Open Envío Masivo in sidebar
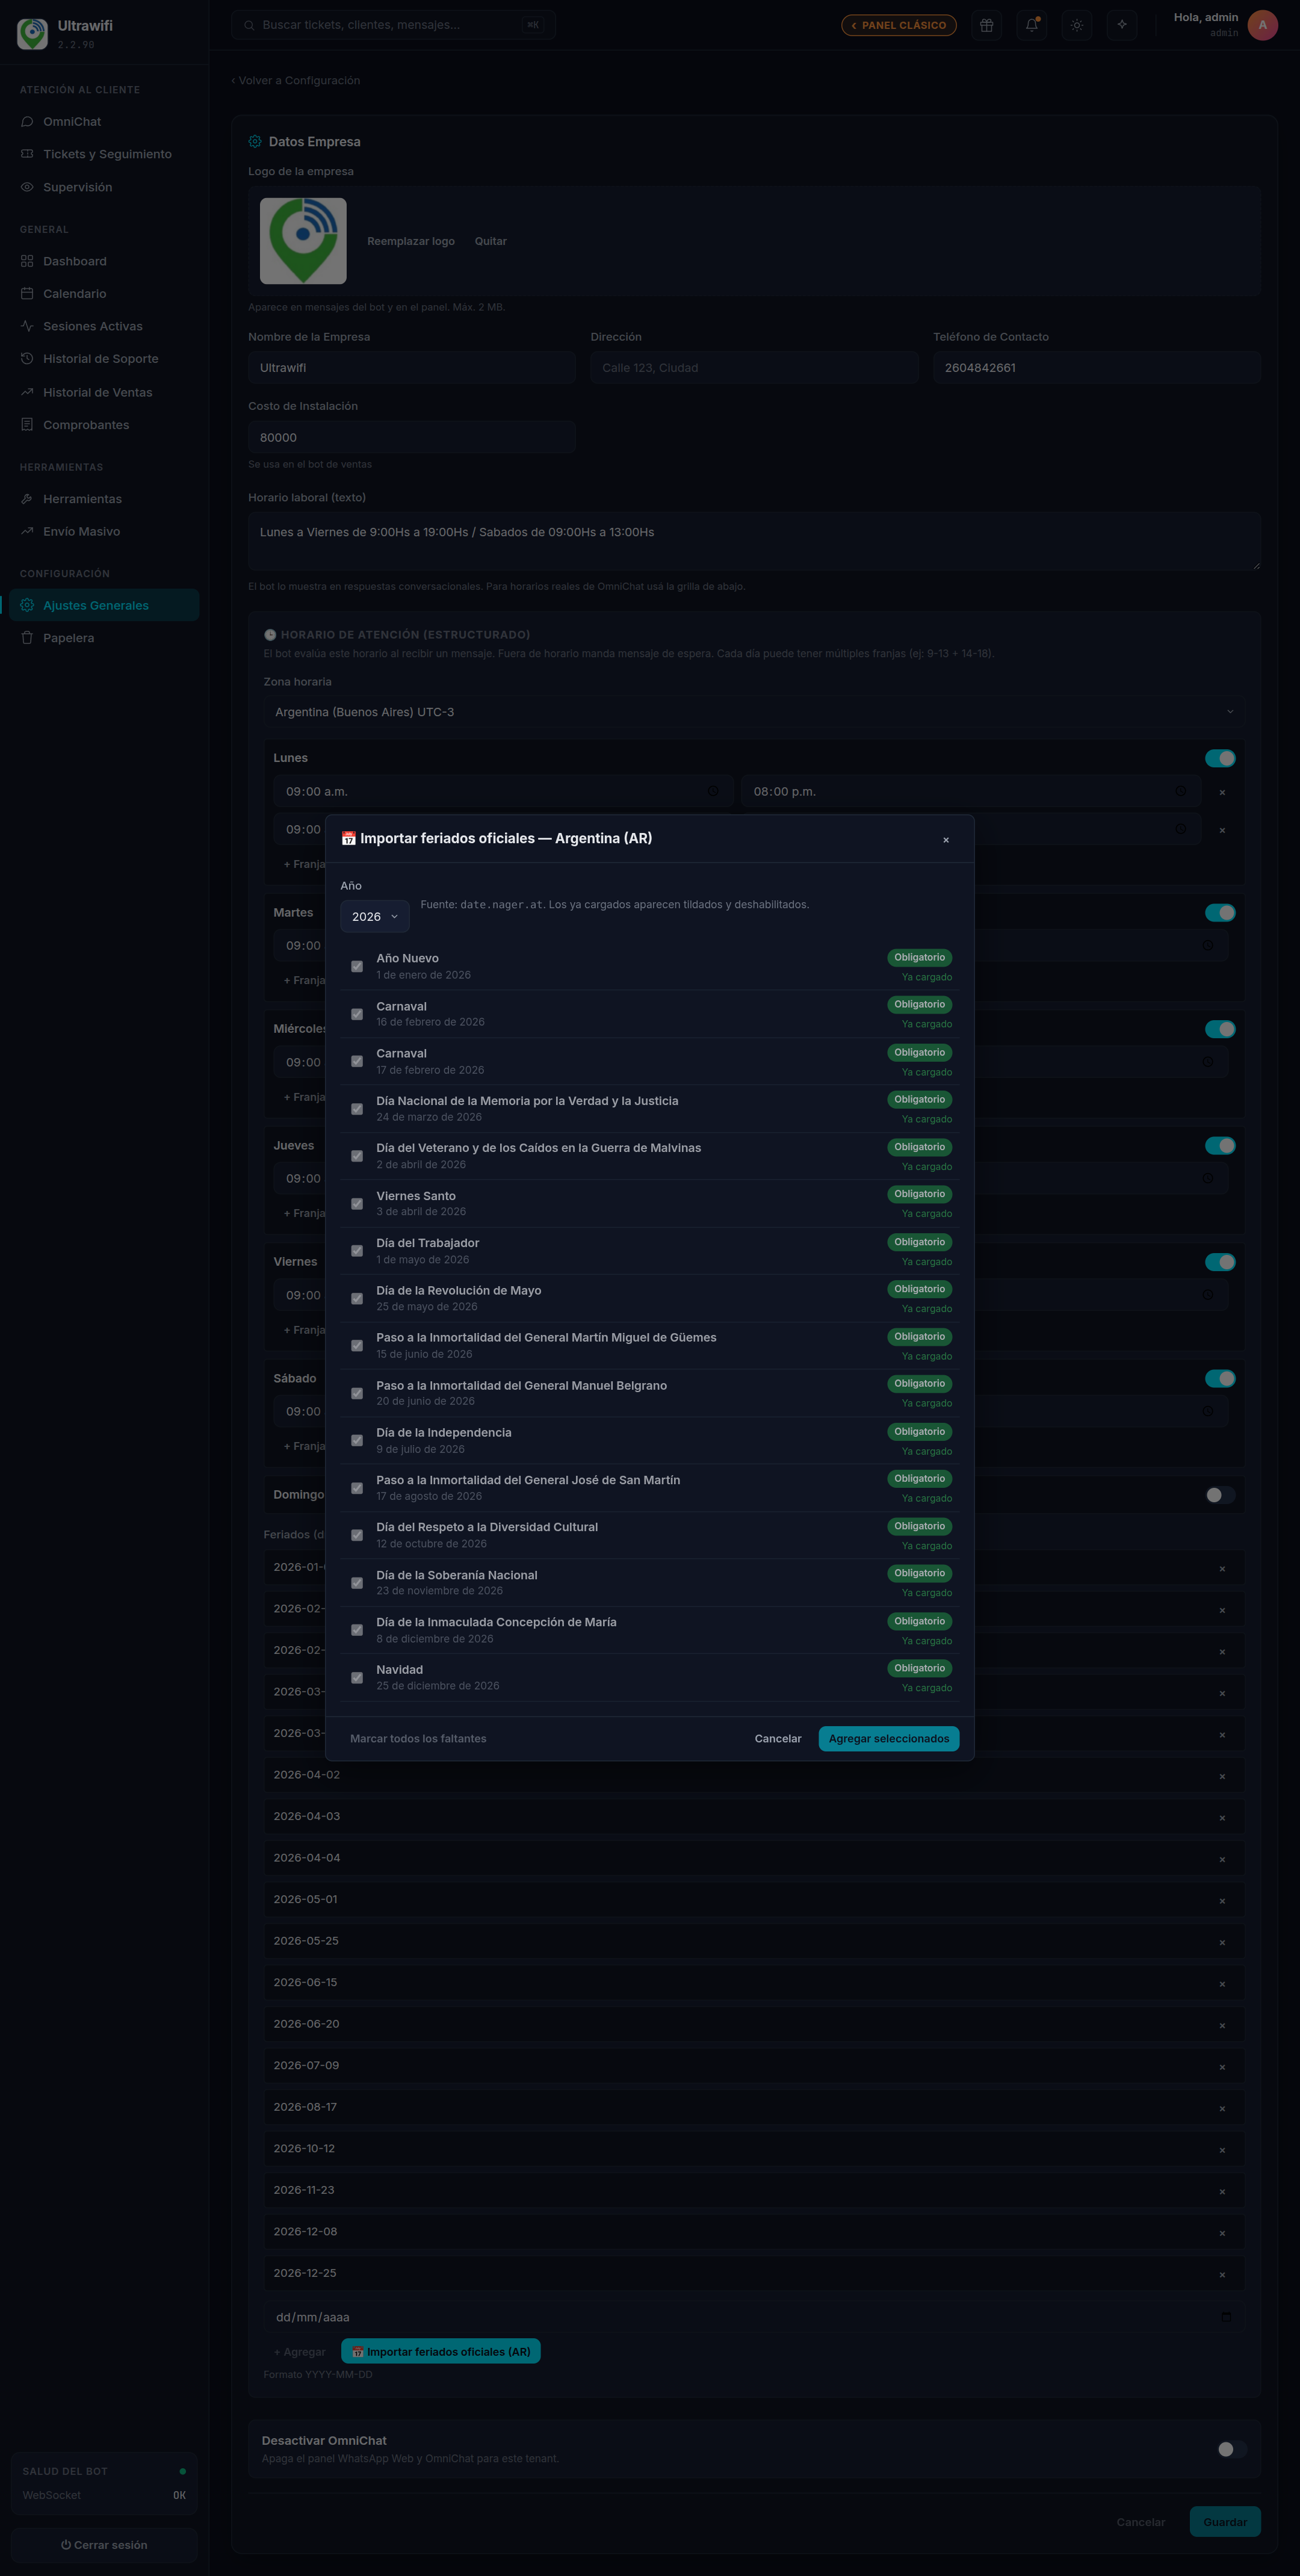 pos(104,531)
